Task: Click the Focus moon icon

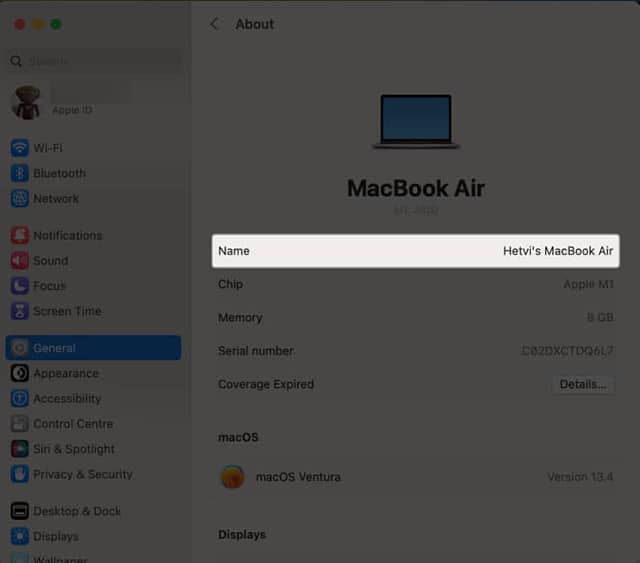Action: tap(20, 286)
